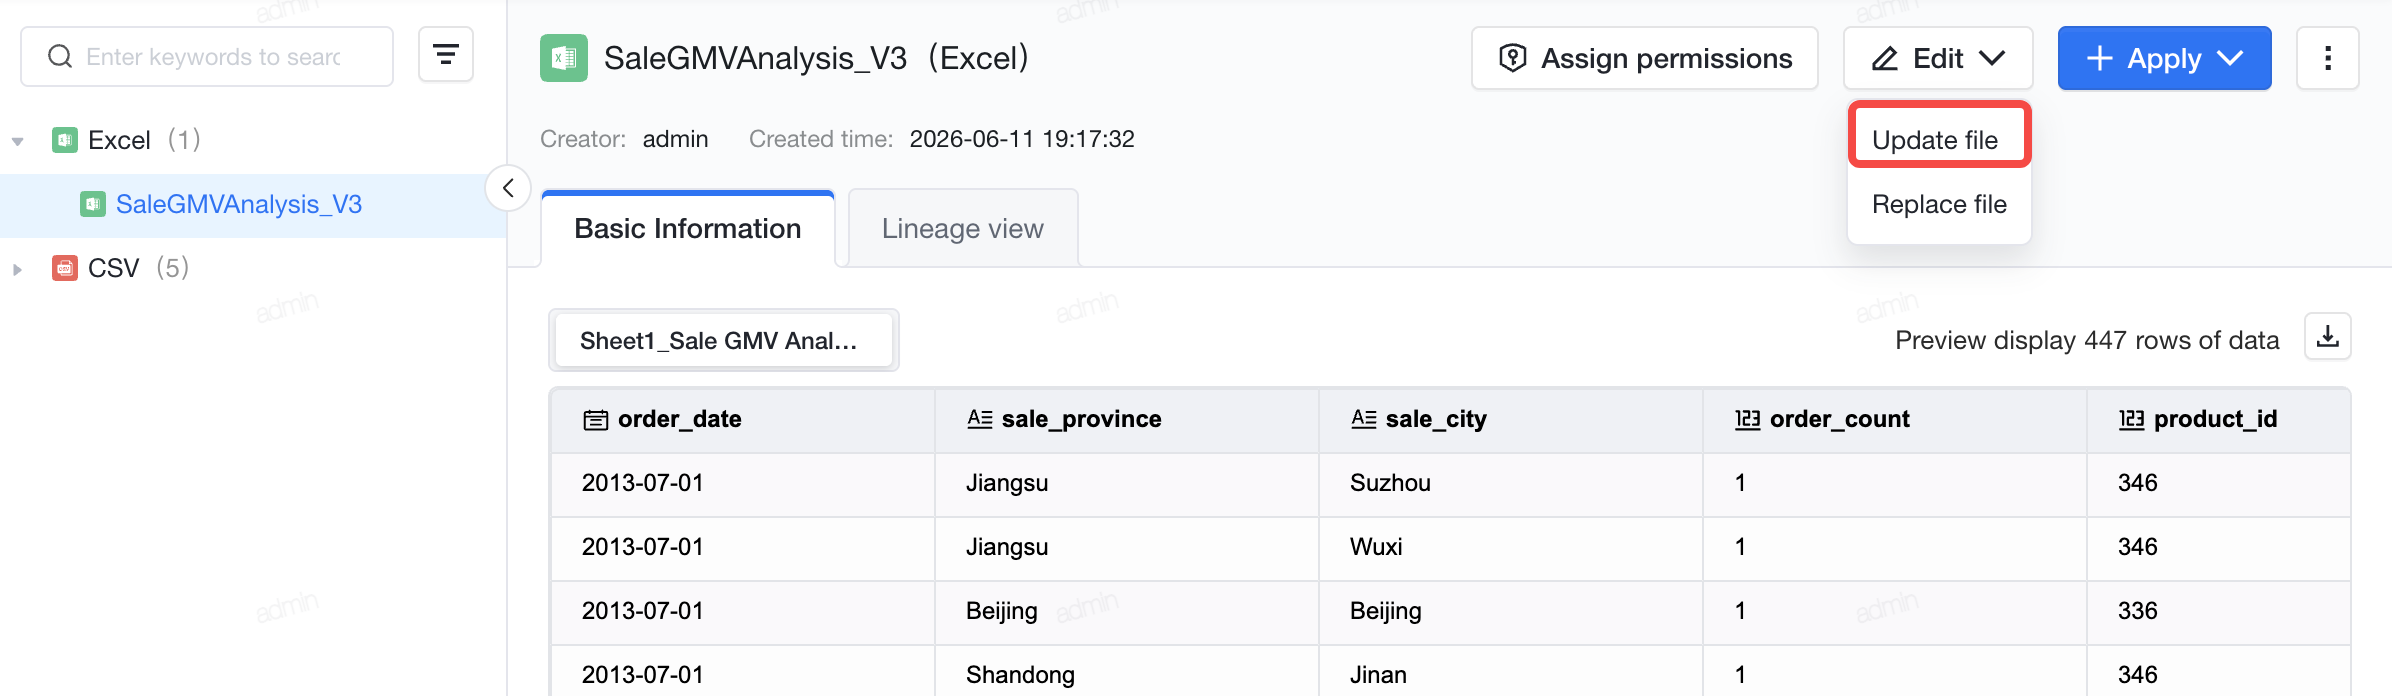Expand the CSV tree group
Image resolution: width=2392 pixels, height=696 pixels.
click(18, 269)
